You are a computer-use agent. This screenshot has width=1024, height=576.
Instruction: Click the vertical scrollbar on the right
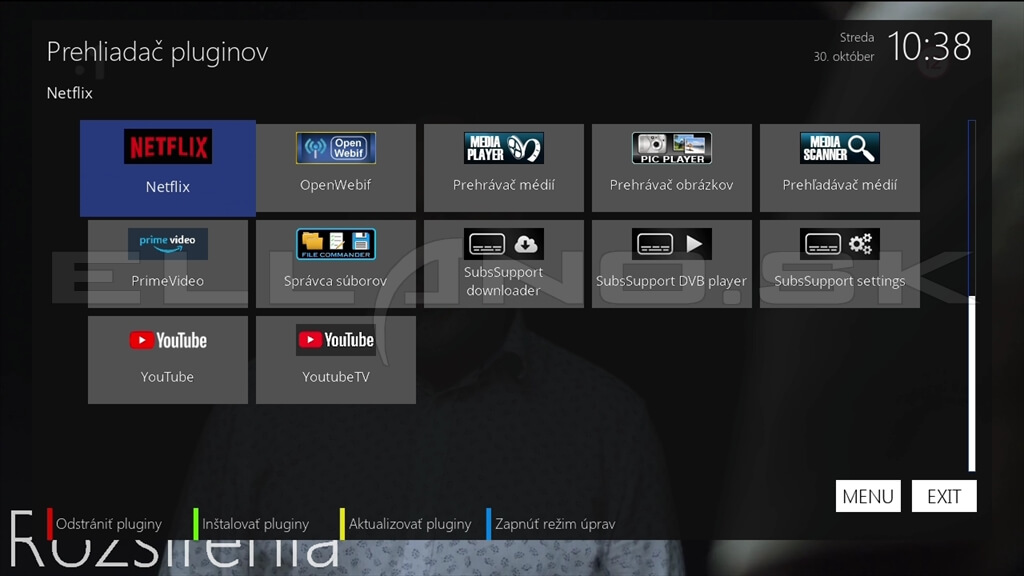(x=972, y=295)
